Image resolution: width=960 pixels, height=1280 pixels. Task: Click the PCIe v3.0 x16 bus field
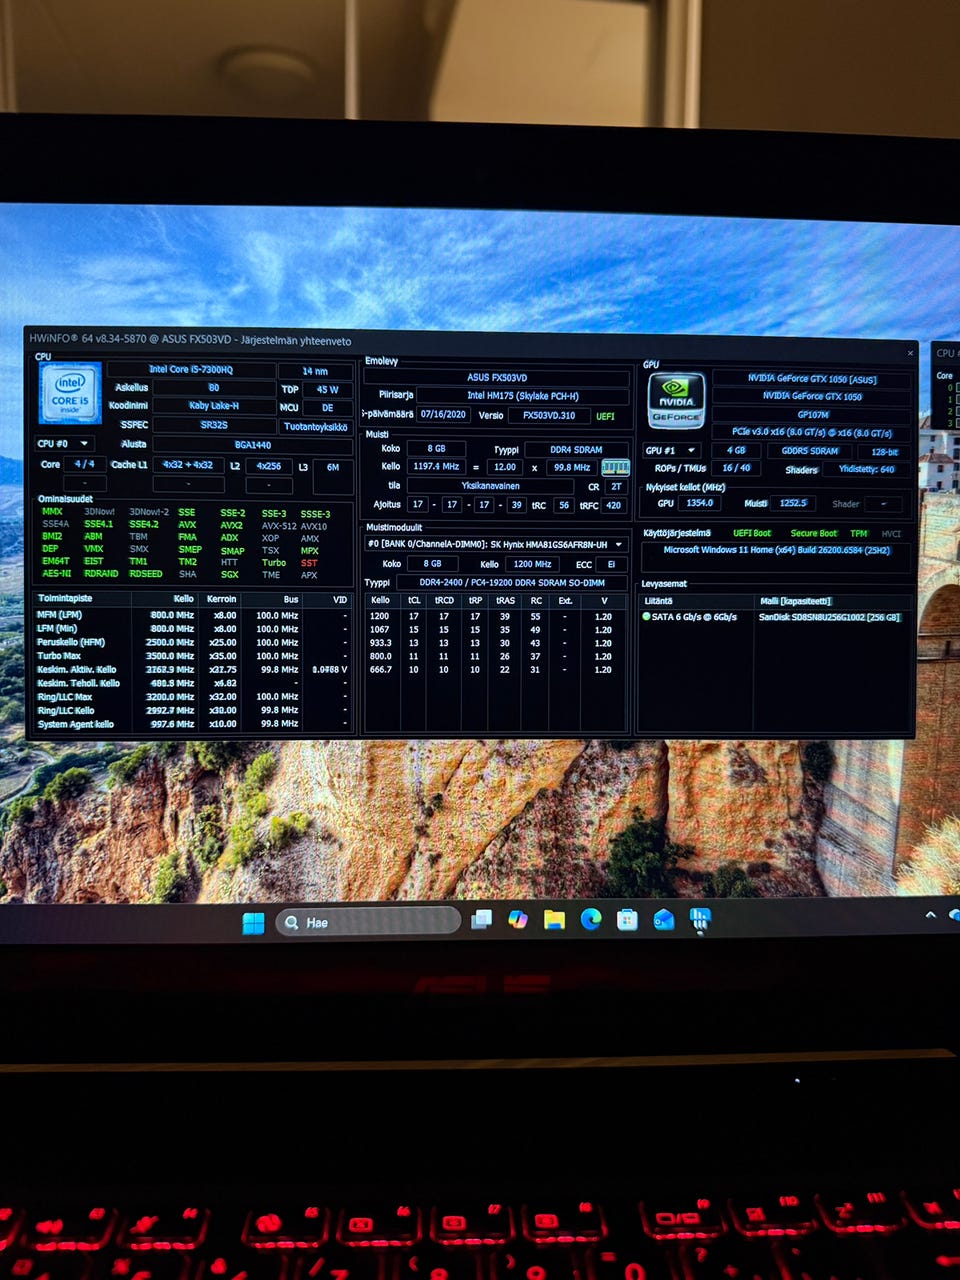click(x=812, y=432)
